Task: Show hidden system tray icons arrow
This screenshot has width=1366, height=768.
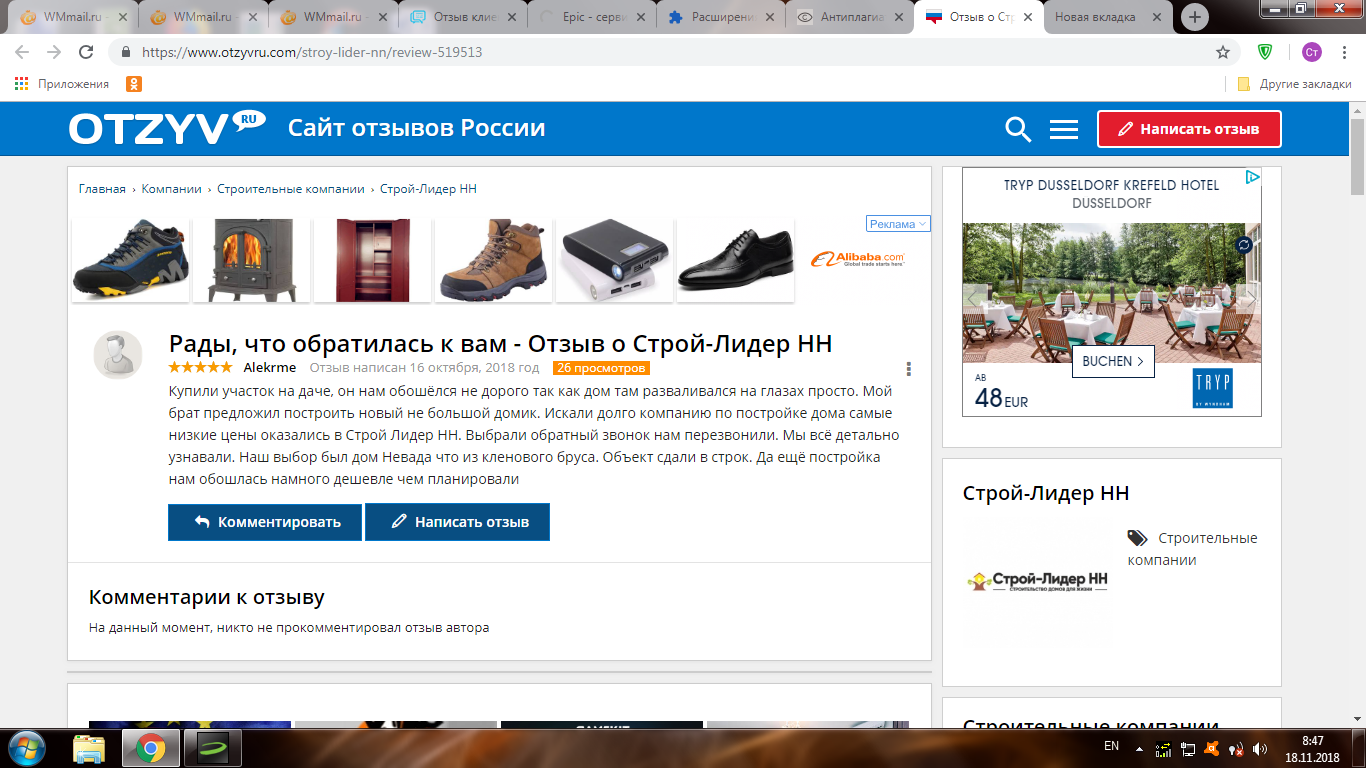Action: pyautogui.click(x=1139, y=747)
